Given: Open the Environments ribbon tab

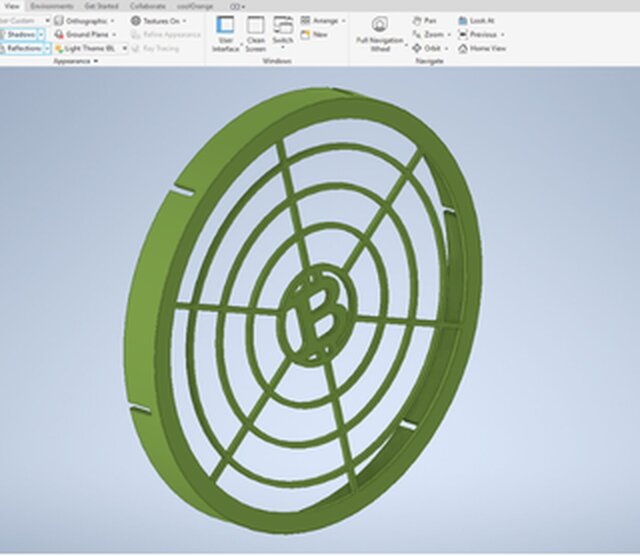Looking at the screenshot, I should pyautogui.click(x=52, y=6).
